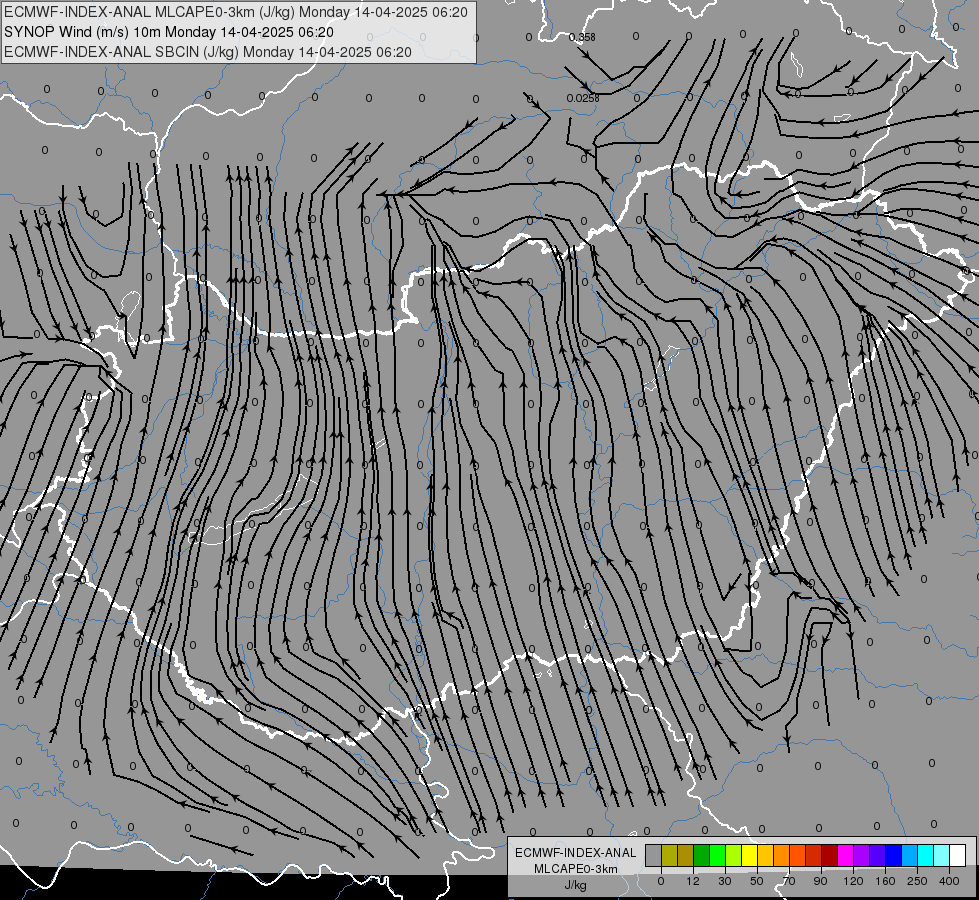Screen dimensions: 979x900
Task: Click the legend value 120
Action: click(854, 881)
